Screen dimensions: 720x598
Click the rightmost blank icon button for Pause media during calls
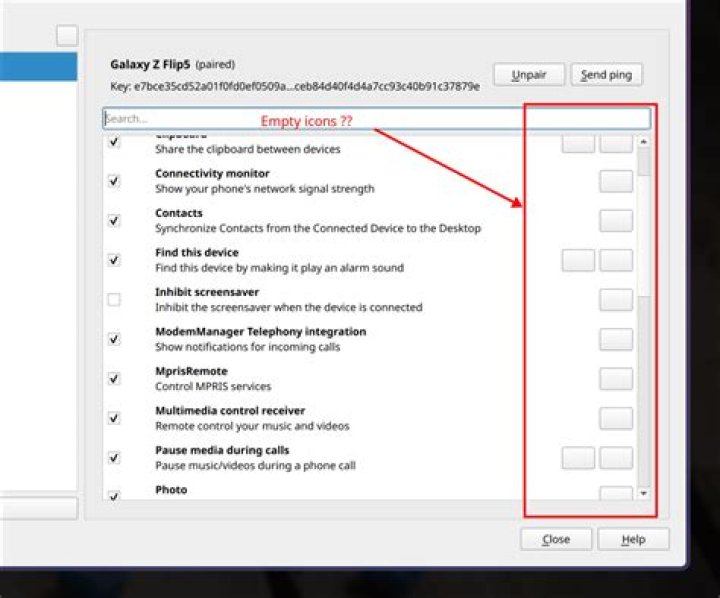[616, 458]
